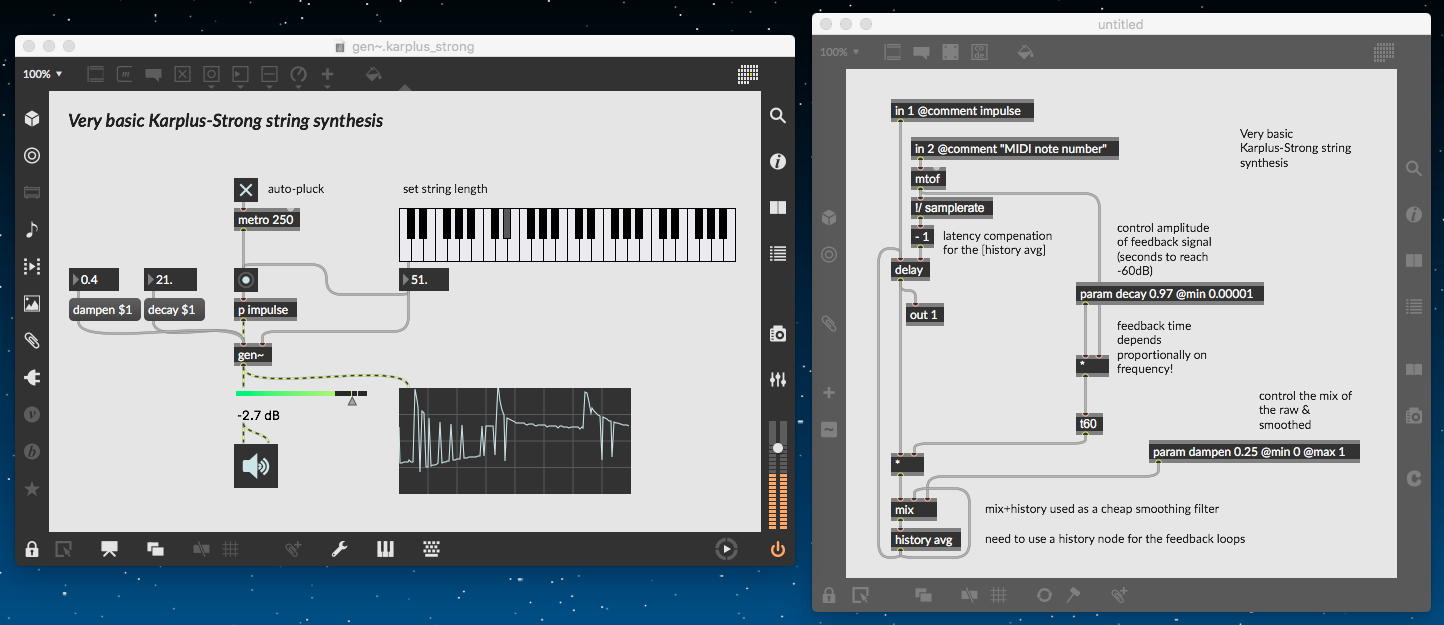1444x625 pixels.
Task: Click the decay $1 message box
Action: click(x=175, y=310)
